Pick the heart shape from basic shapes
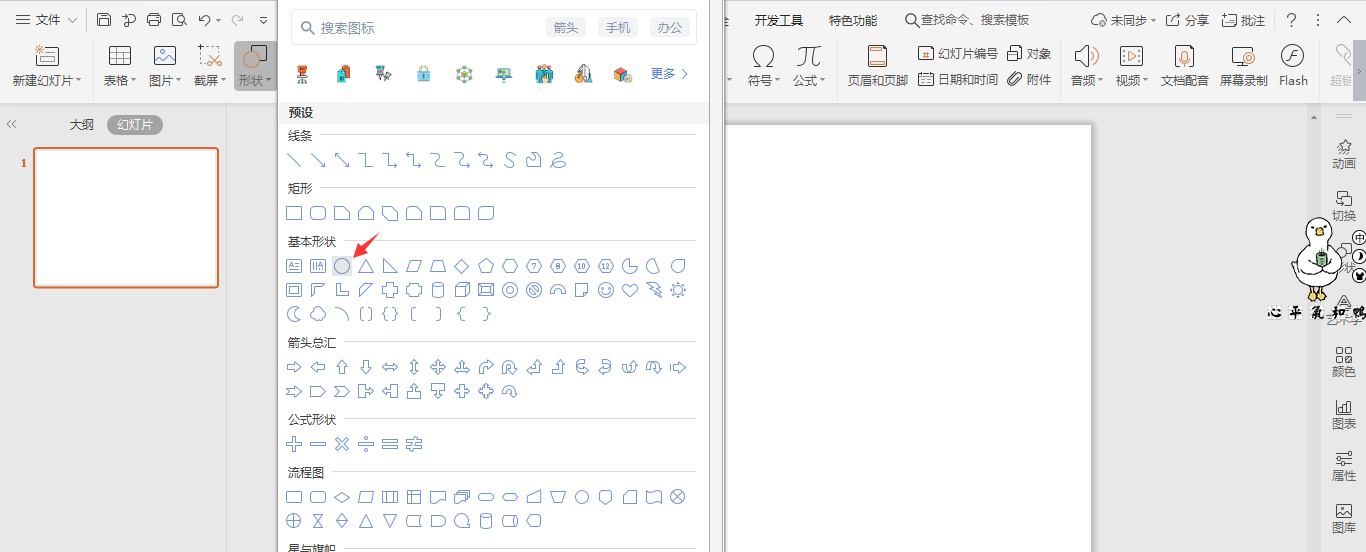Viewport: 1366px width, 552px height. [x=630, y=290]
